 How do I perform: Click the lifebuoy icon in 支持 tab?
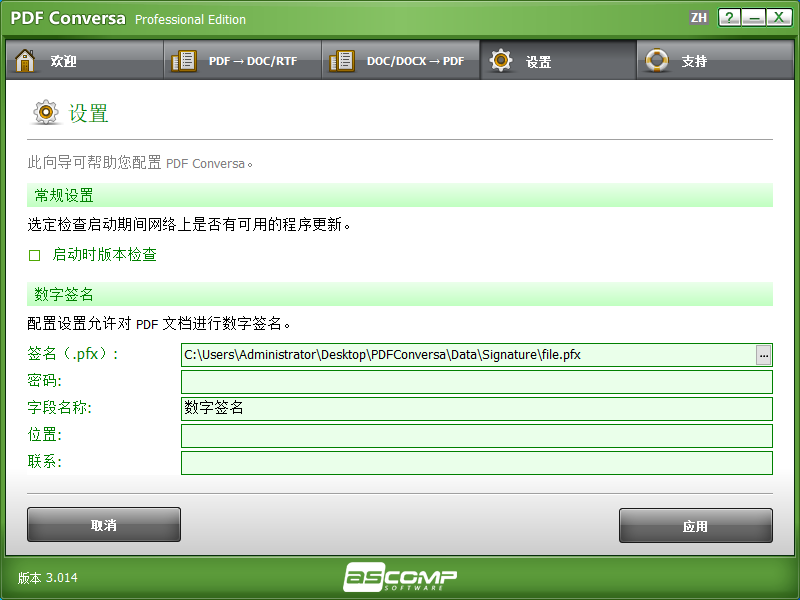(x=657, y=60)
